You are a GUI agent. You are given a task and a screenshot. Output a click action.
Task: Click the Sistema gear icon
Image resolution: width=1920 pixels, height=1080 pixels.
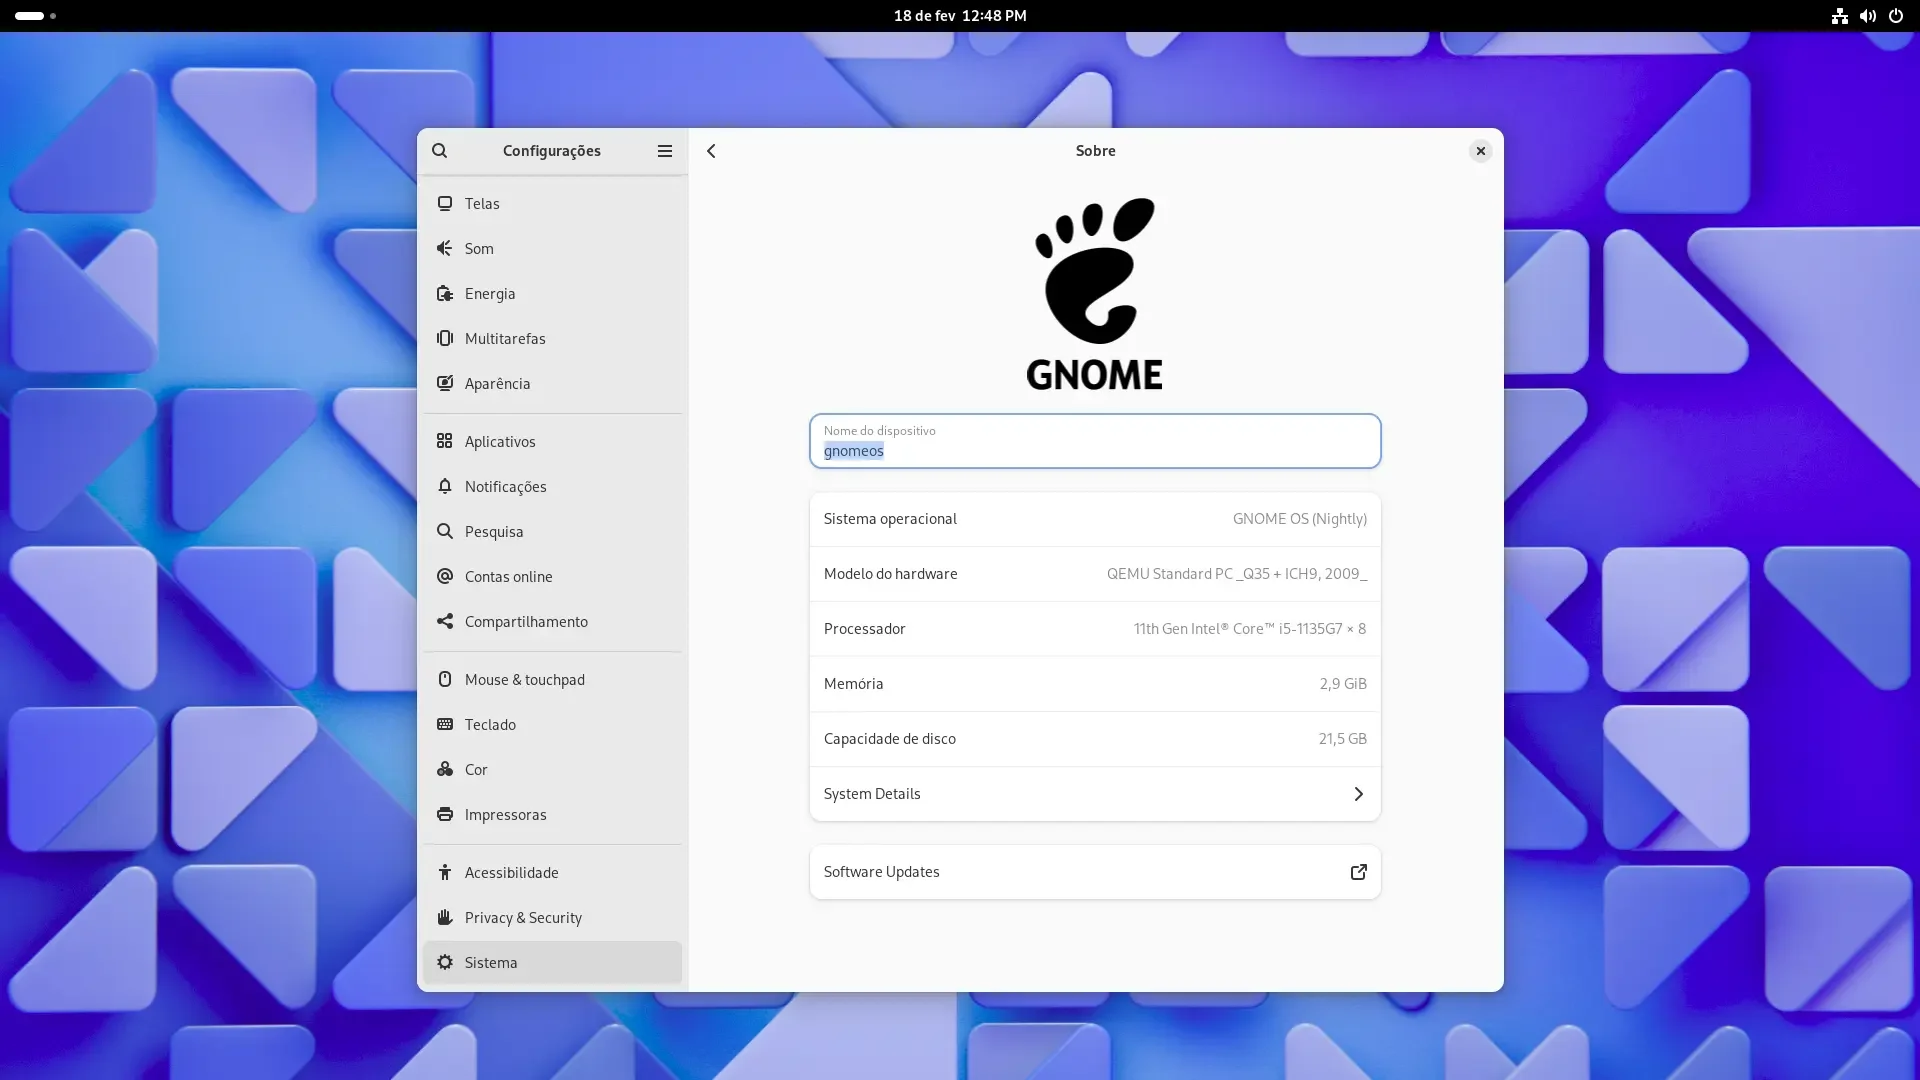click(x=445, y=962)
